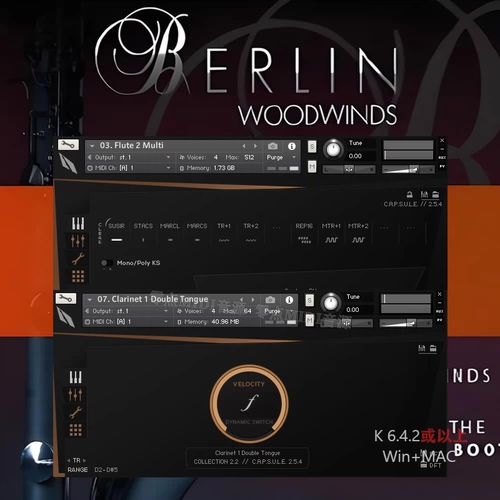Click the Tune value 0.00 on Clarinet 1

click(x=352, y=310)
